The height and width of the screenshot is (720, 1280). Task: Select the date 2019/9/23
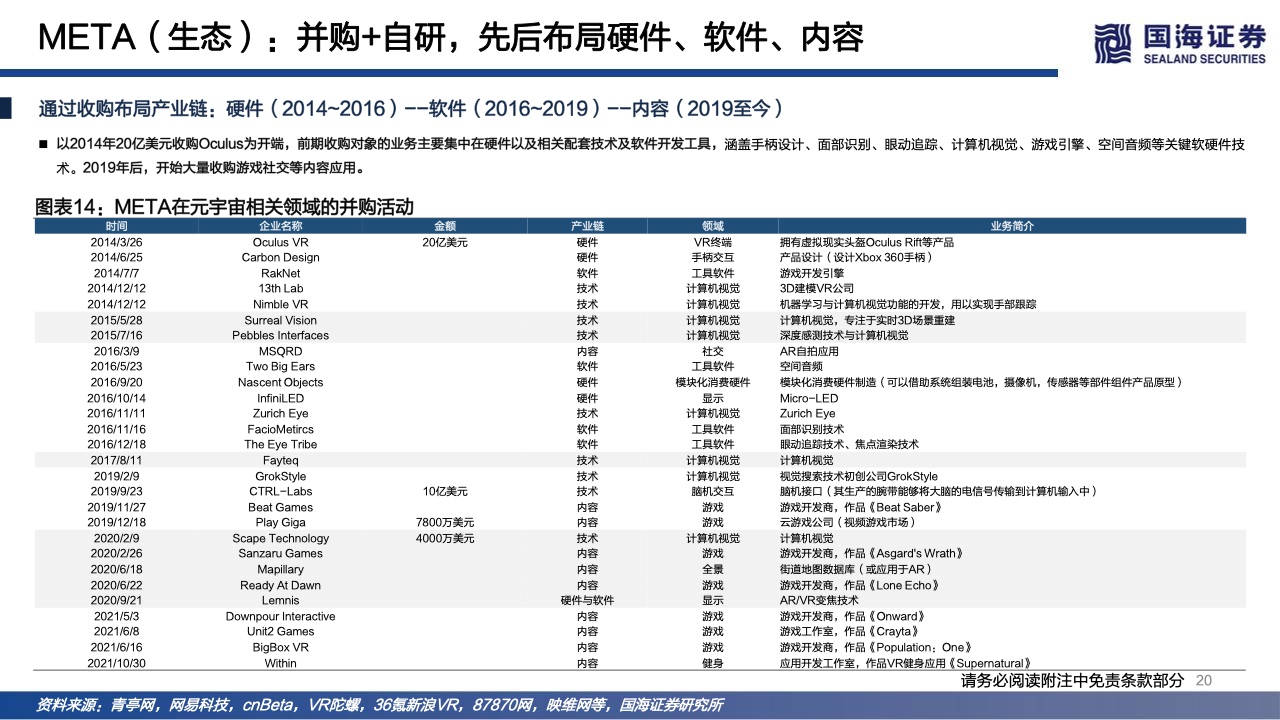coord(116,491)
